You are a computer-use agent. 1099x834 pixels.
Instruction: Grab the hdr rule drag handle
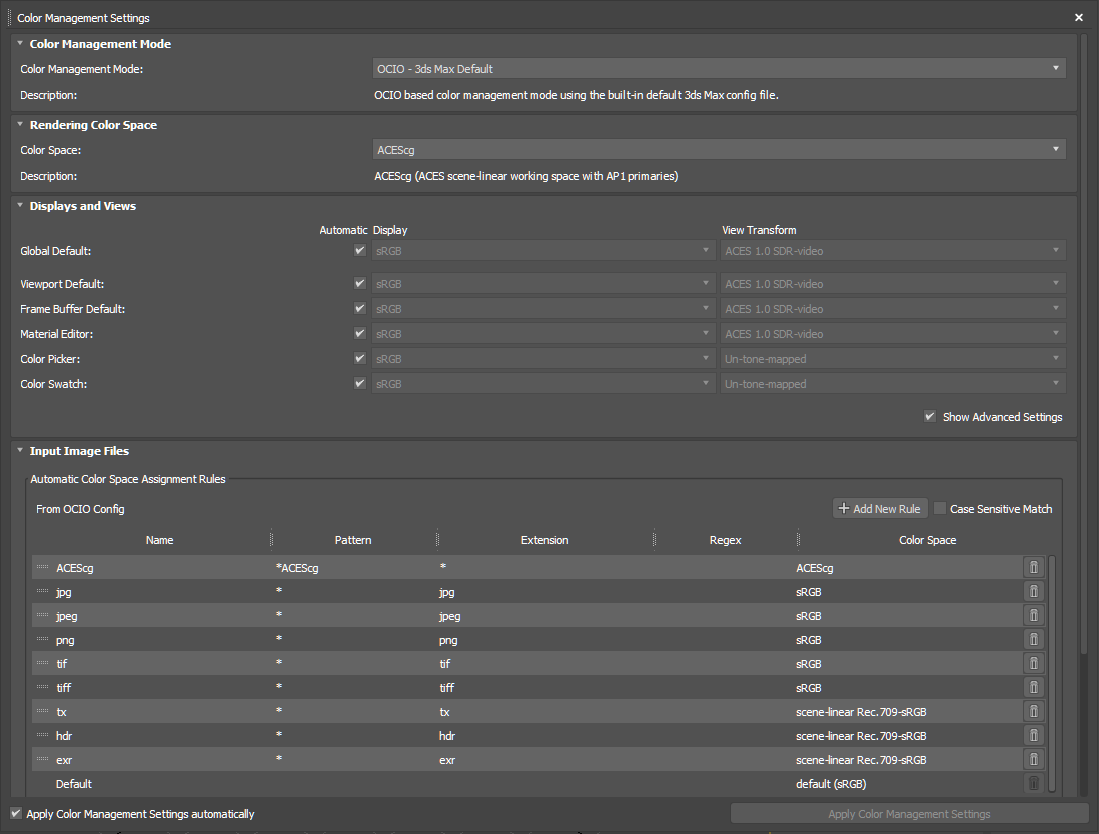43,735
